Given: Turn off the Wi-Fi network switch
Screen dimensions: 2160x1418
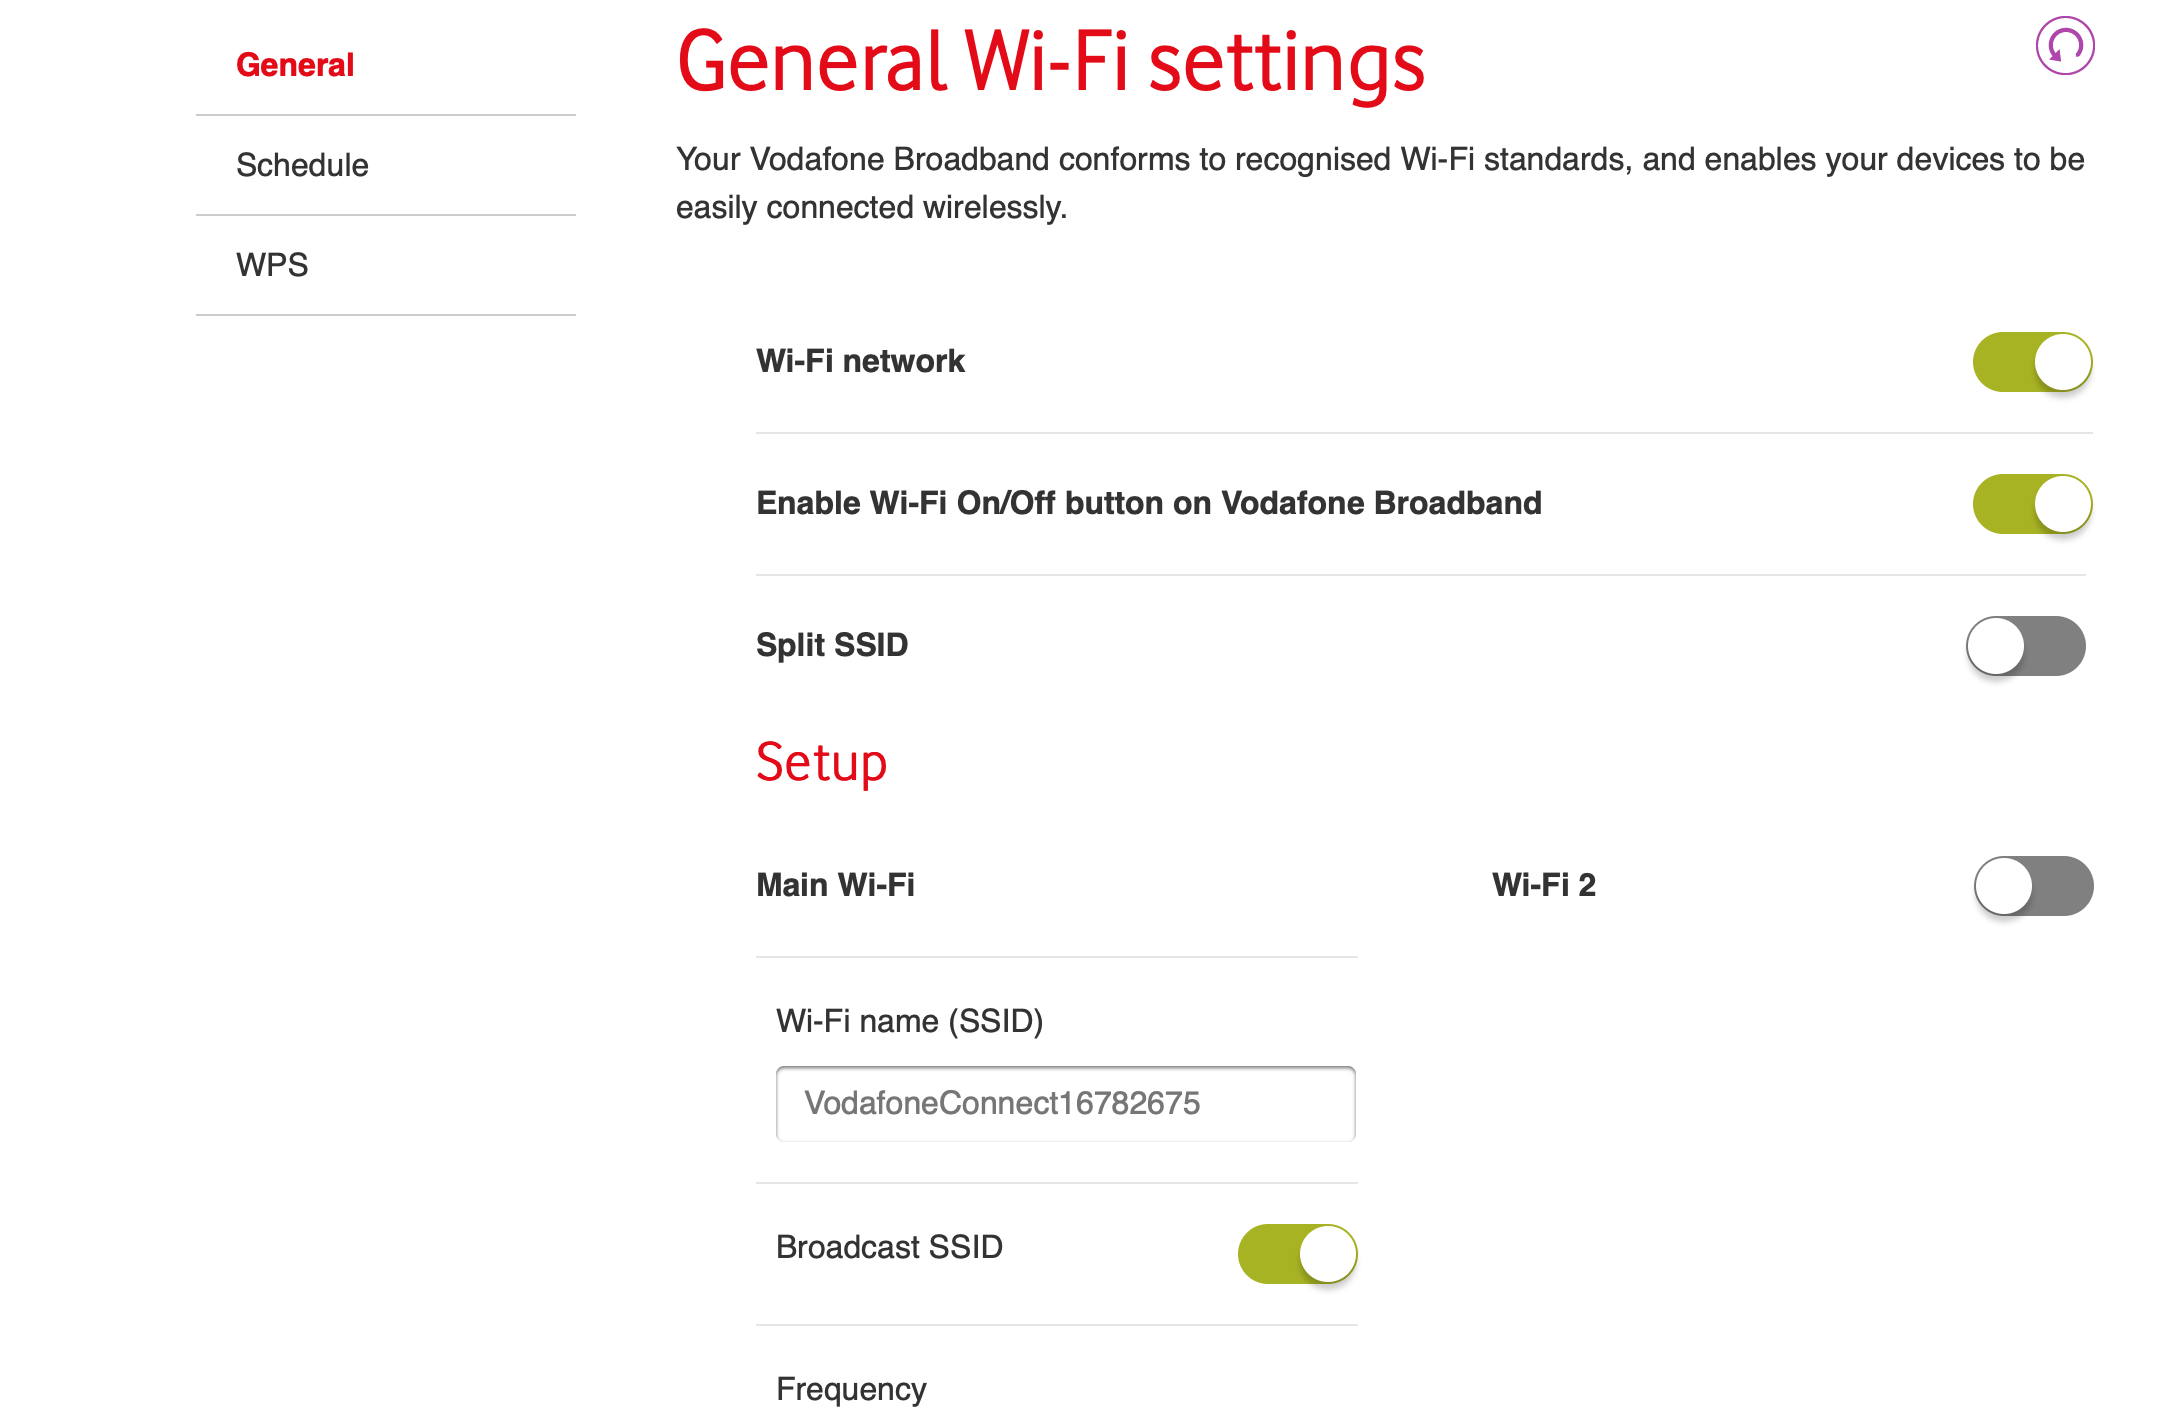Looking at the screenshot, I should [x=2031, y=362].
